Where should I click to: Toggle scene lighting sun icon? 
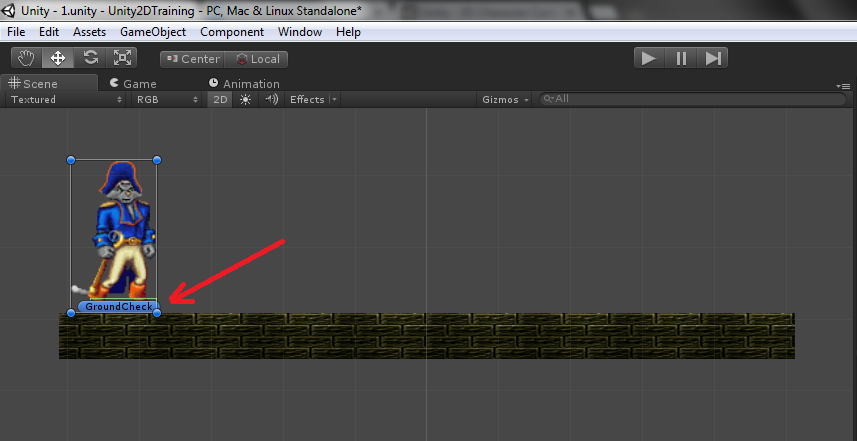click(245, 99)
